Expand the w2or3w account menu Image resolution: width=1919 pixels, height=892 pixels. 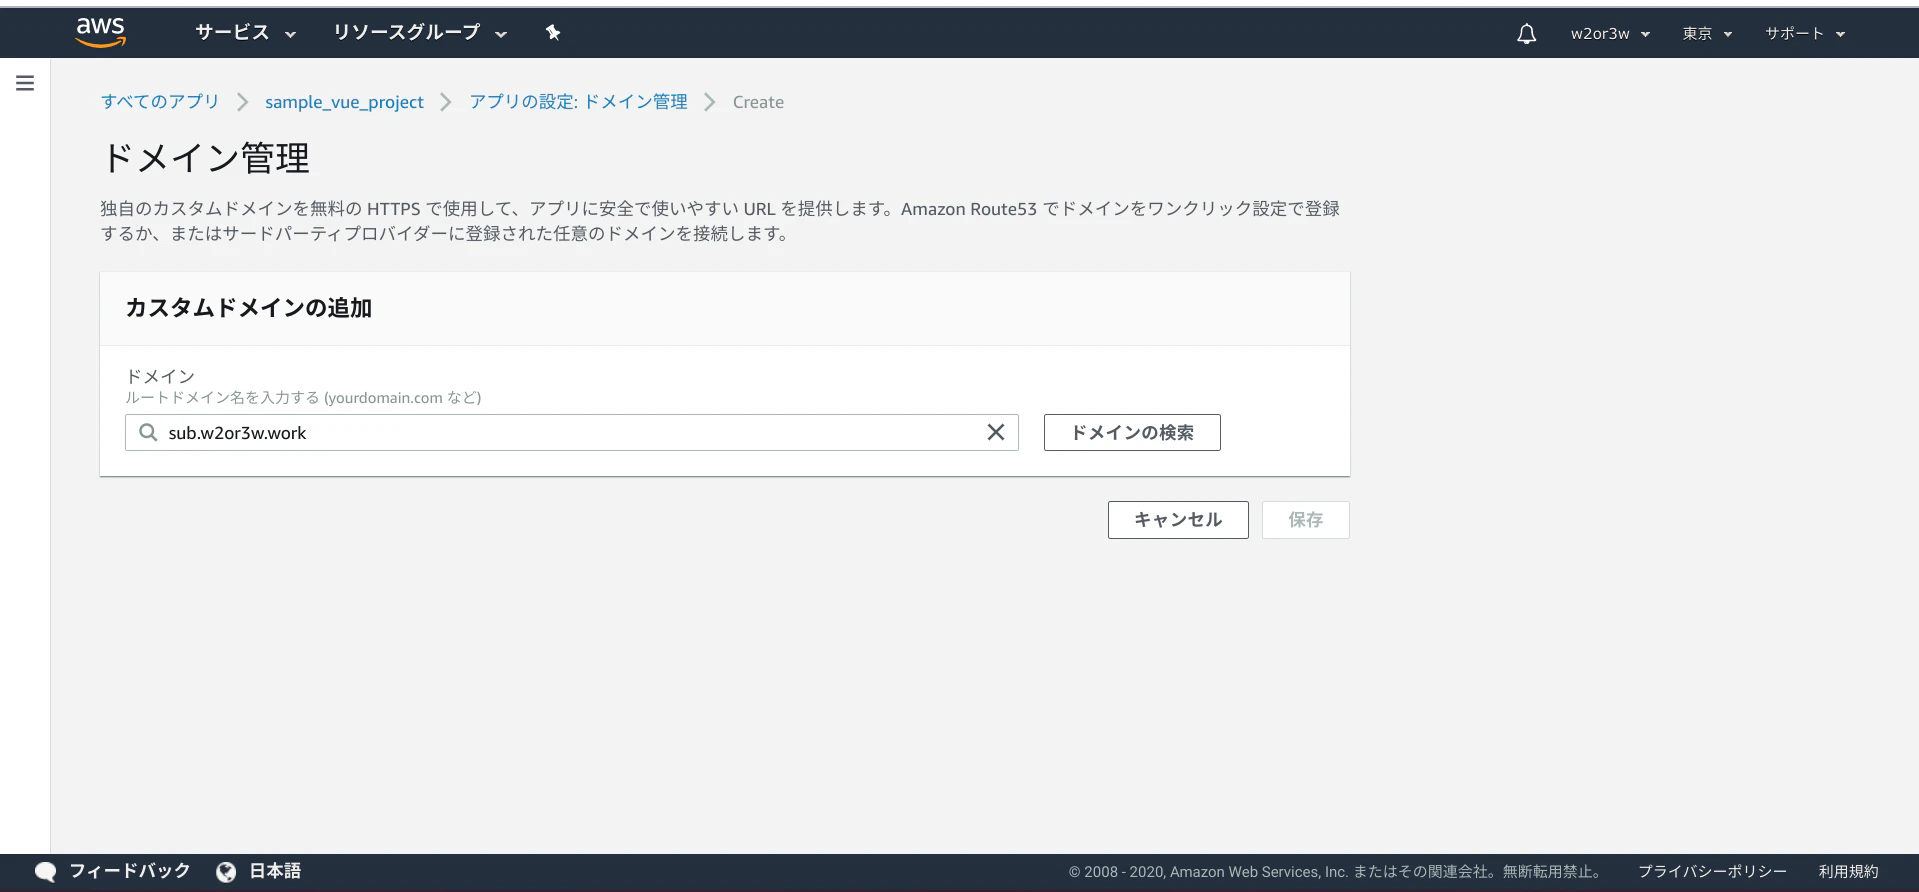[1610, 34]
